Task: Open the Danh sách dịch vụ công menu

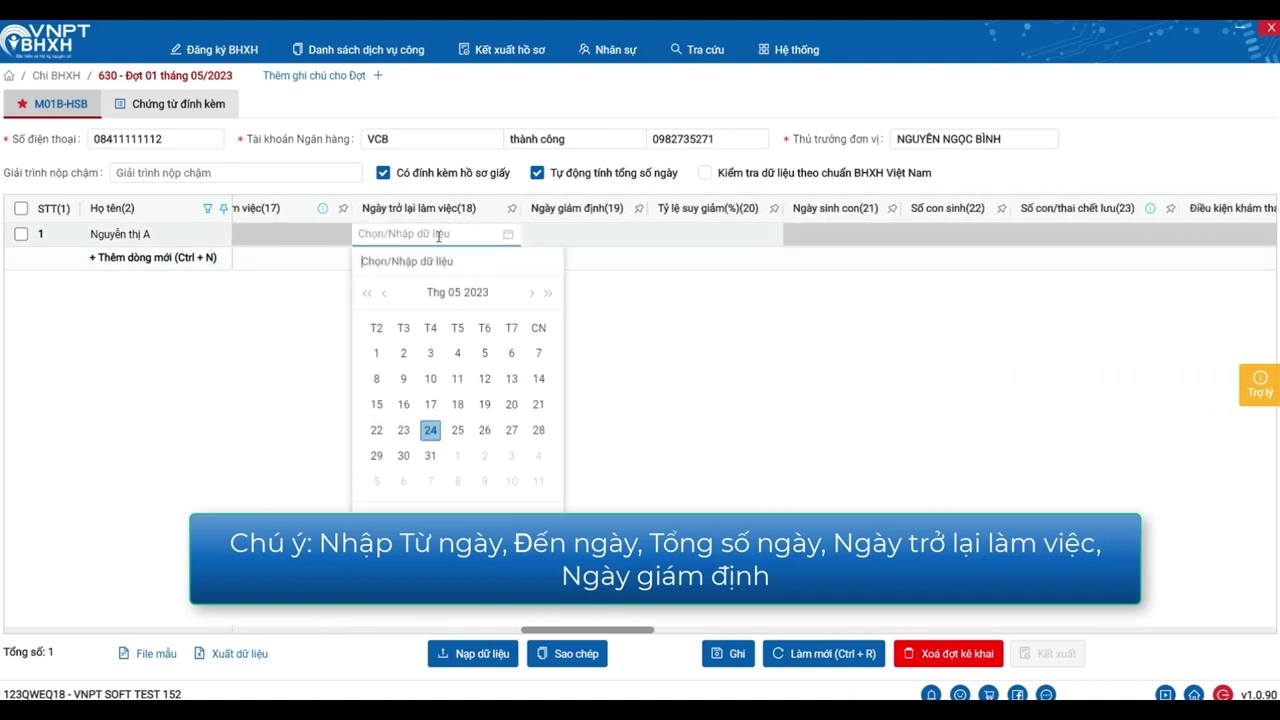Action: click(x=358, y=50)
